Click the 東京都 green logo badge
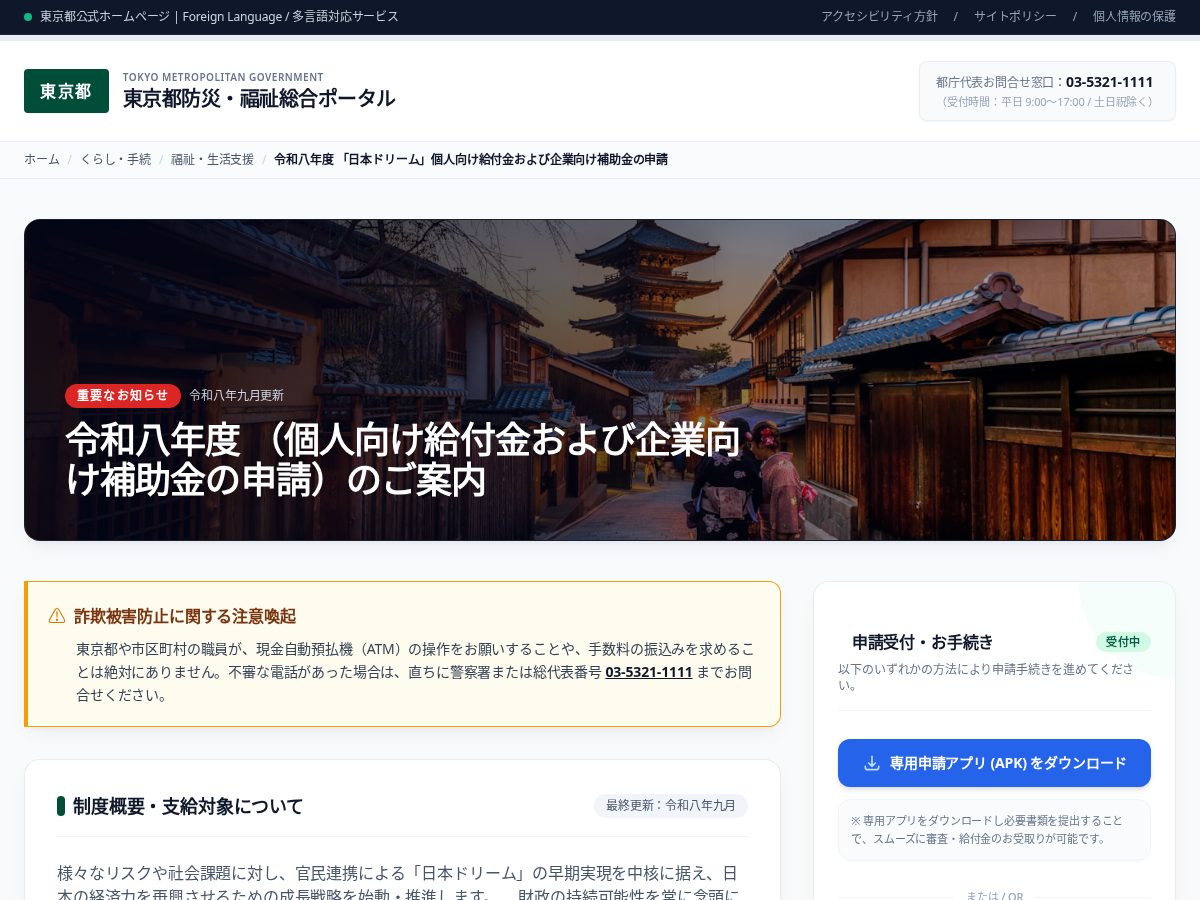 (66, 91)
